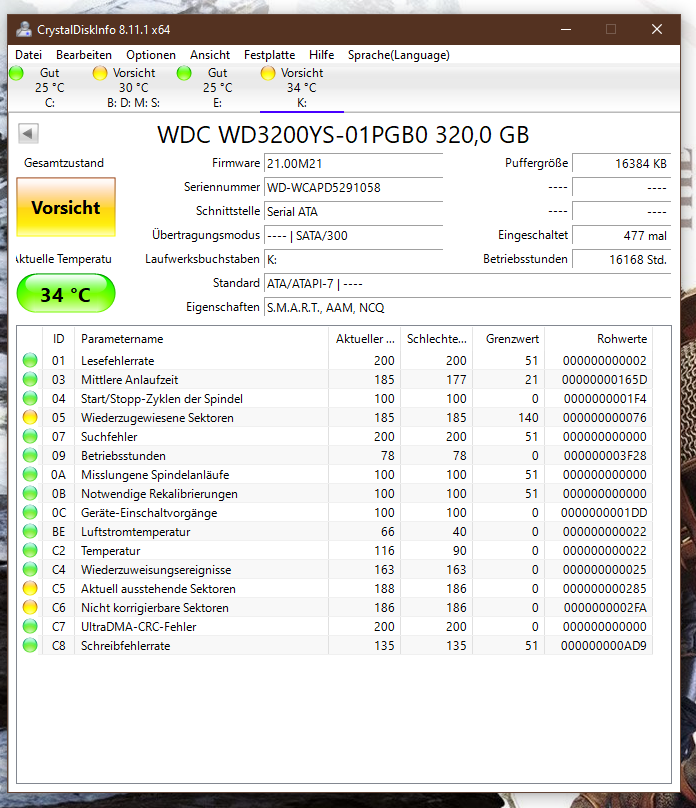Click status dot of UltraDMA-CRC-Fehler row
Viewport: 696px width, 808px height.
30,627
